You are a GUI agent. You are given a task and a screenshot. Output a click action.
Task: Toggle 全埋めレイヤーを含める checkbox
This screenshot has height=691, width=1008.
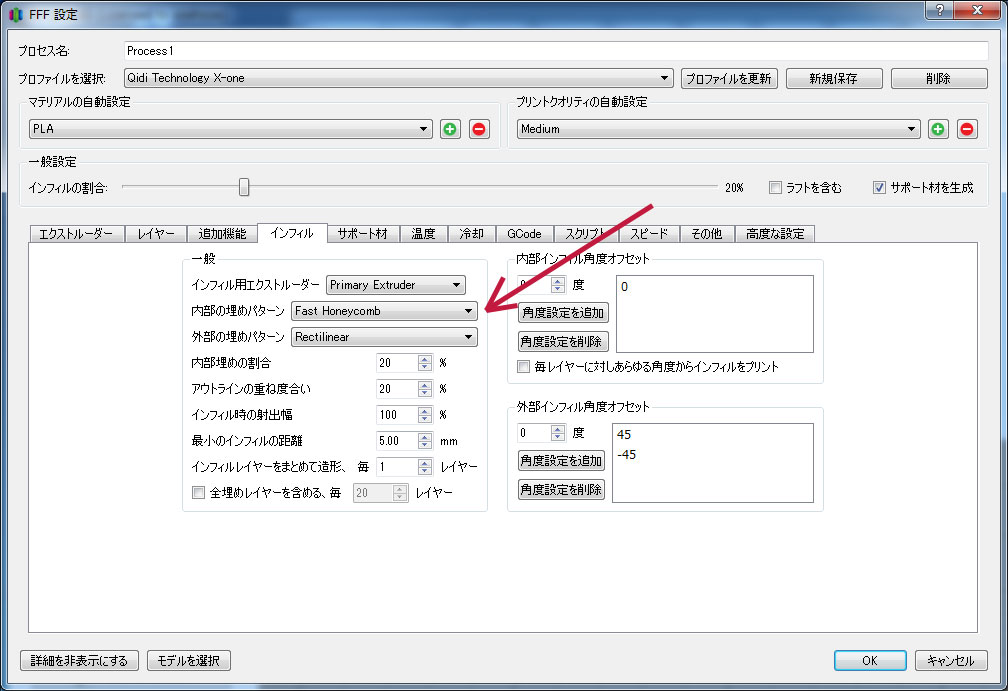(x=198, y=492)
